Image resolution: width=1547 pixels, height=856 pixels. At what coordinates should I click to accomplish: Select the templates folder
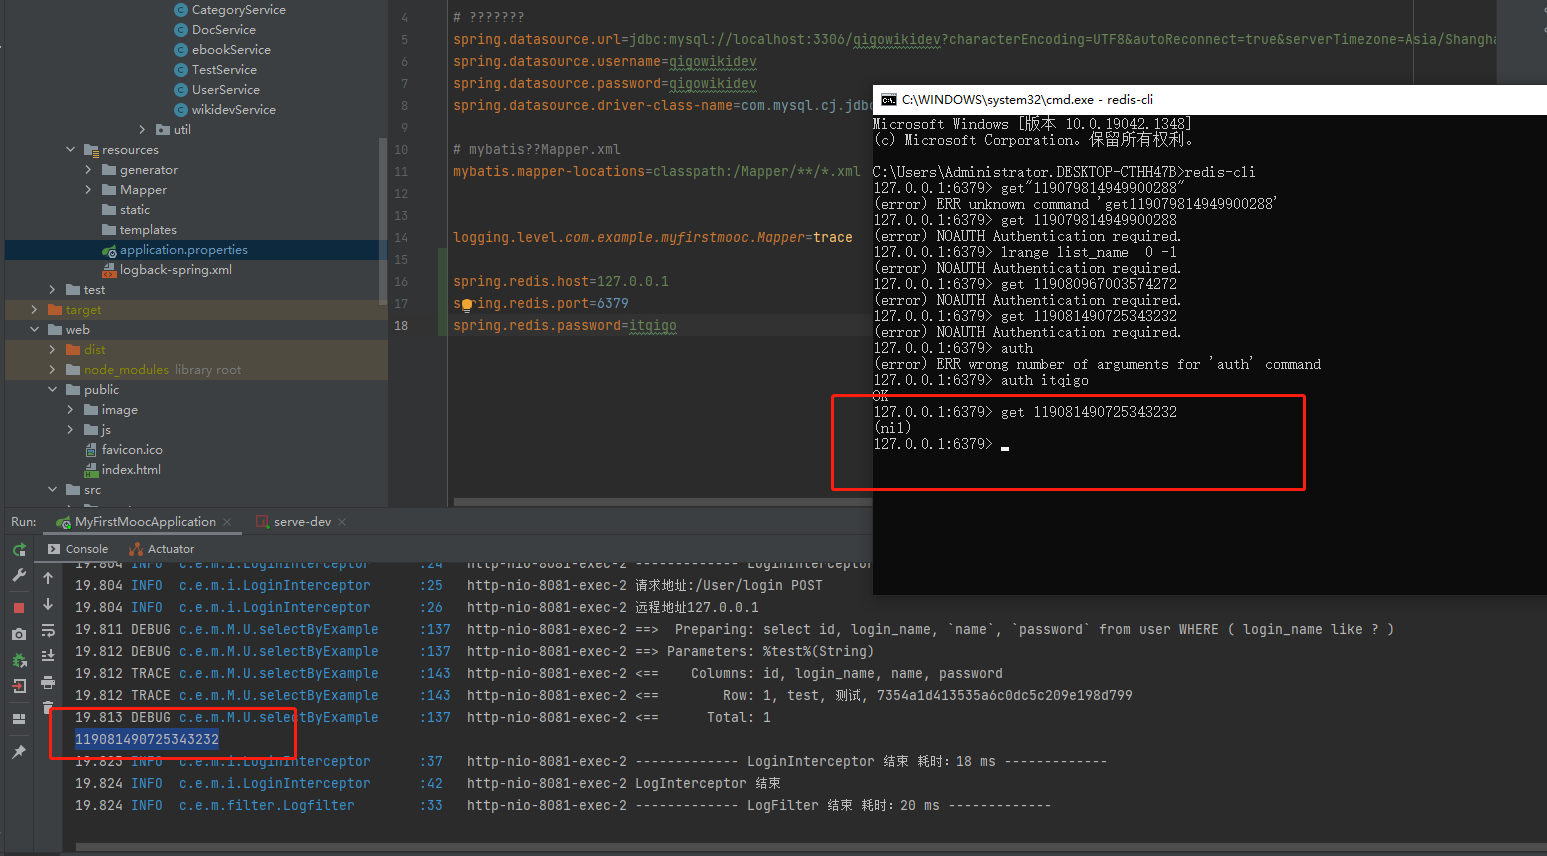coord(148,230)
